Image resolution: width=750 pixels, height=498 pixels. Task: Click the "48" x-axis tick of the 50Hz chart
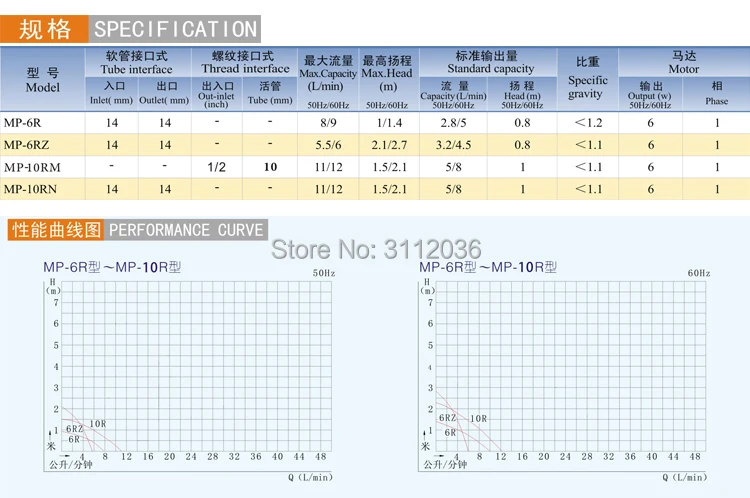(x=320, y=456)
